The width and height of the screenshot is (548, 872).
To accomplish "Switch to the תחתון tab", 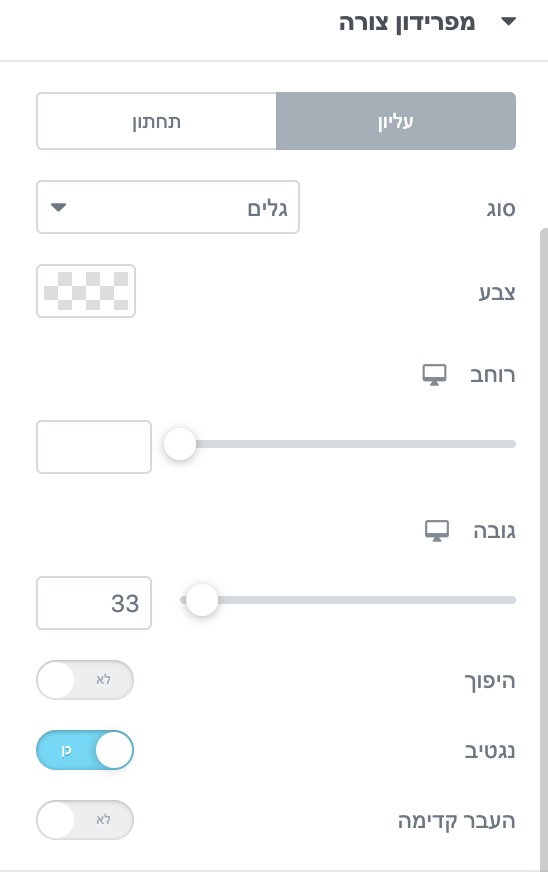I will pyautogui.click(x=156, y=121).
